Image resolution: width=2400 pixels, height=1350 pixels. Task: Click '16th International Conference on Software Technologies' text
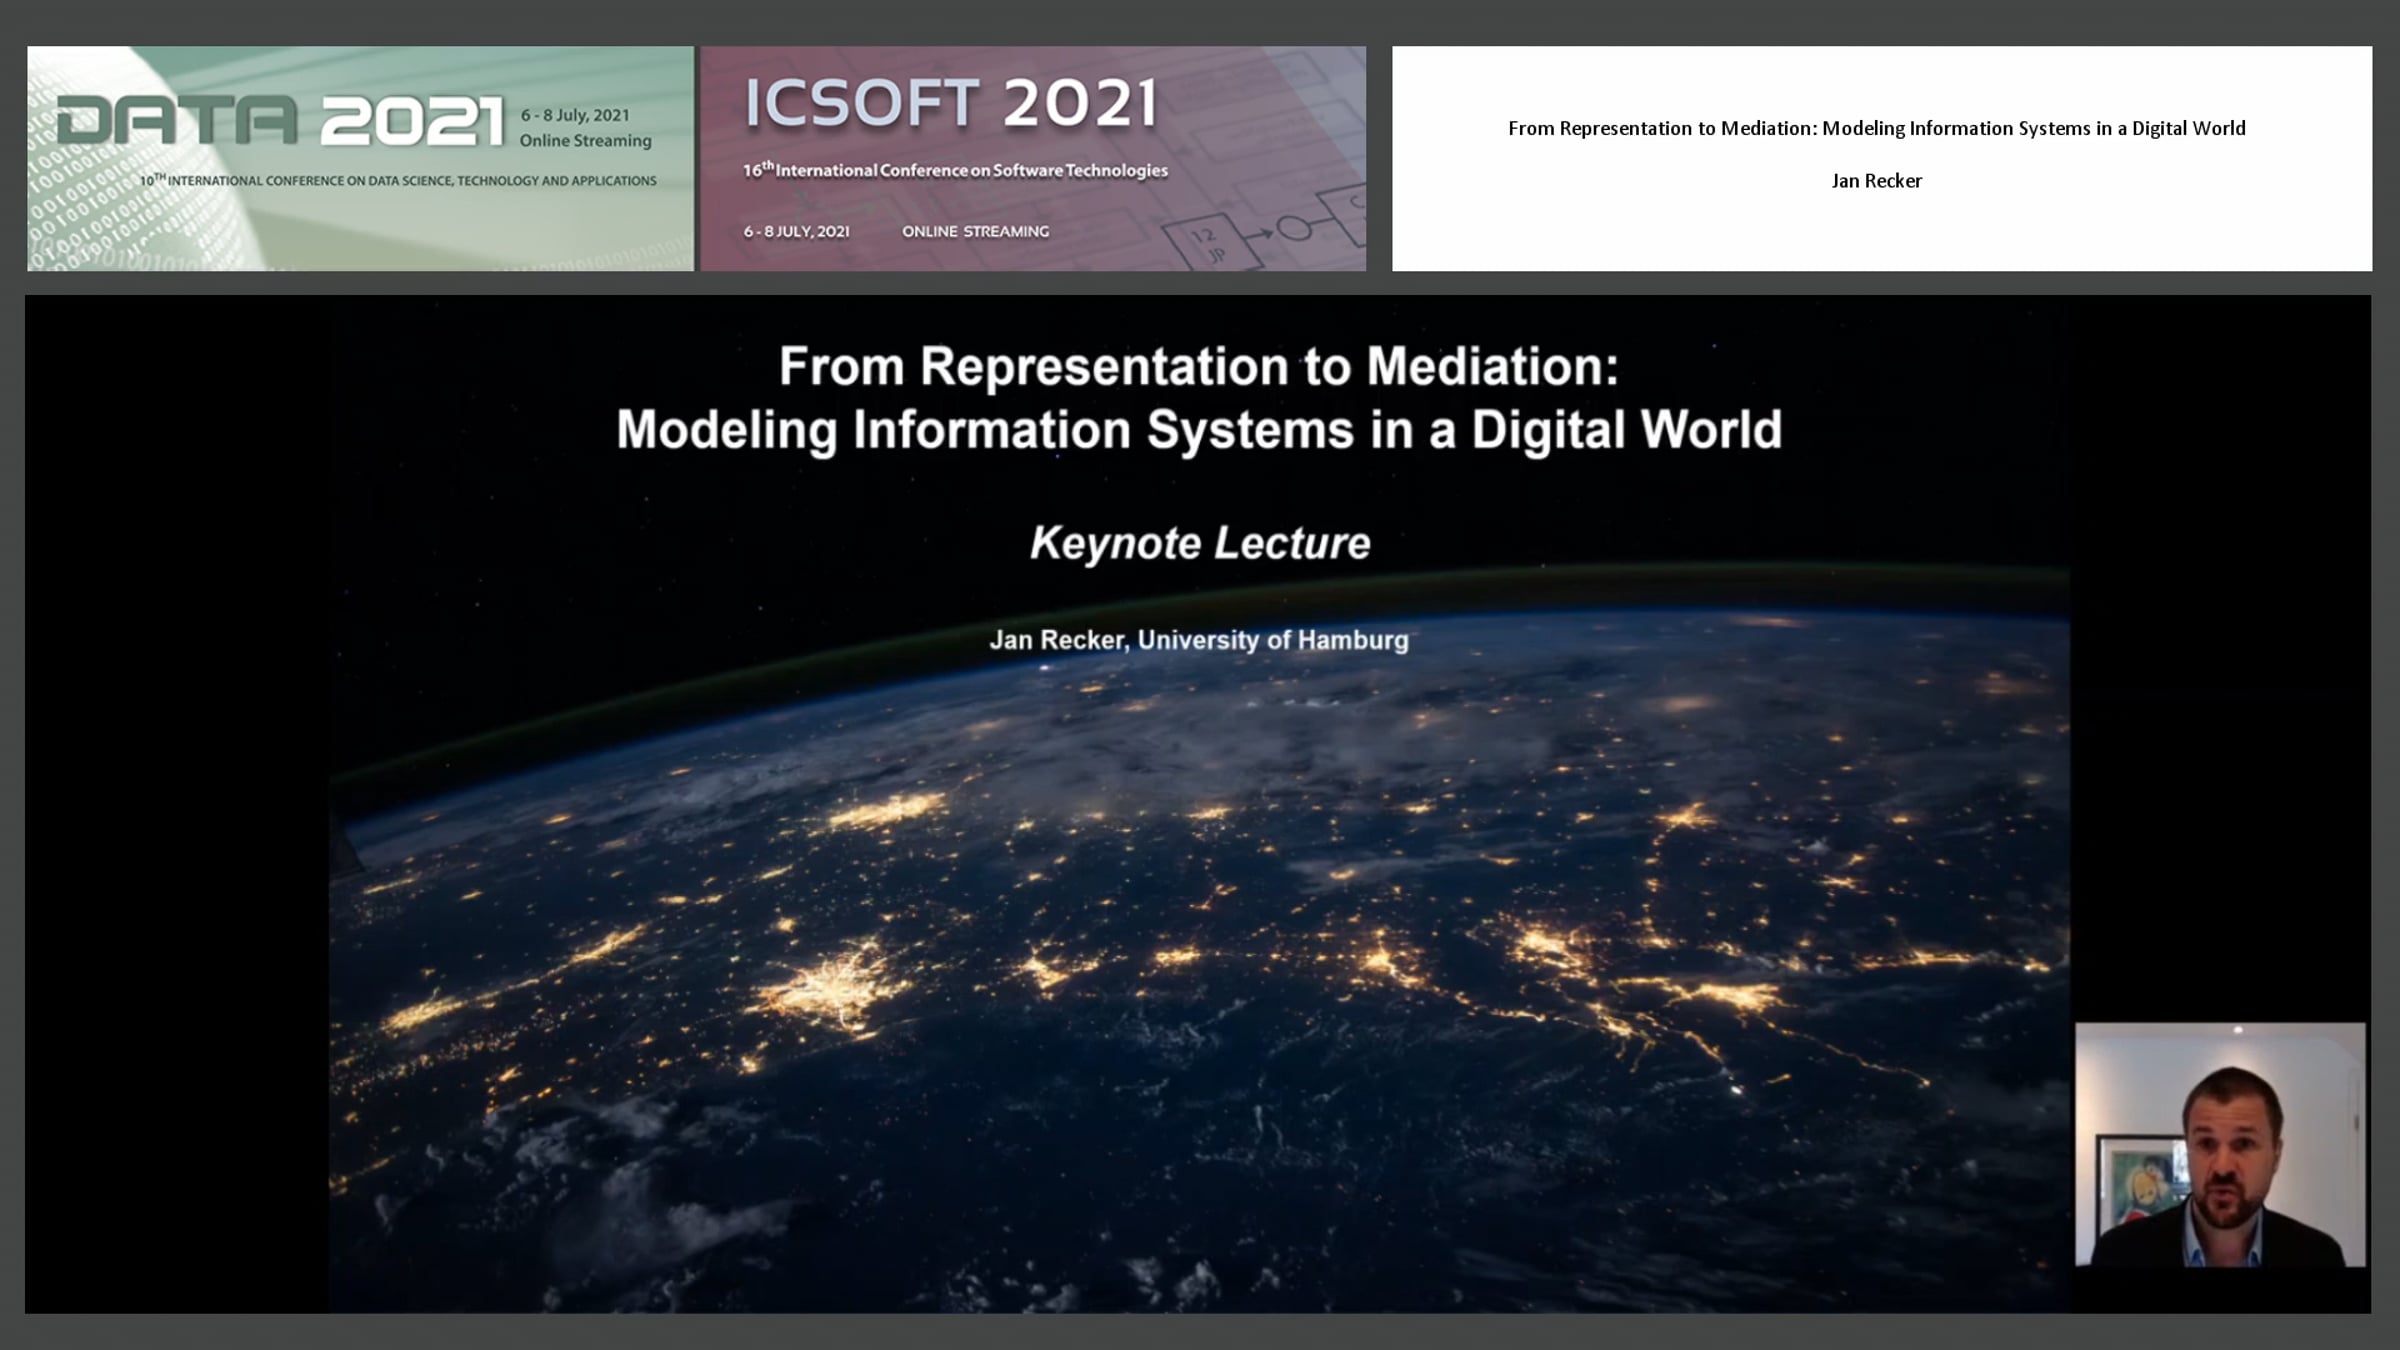pyautogui.click(x=955, y=170)
